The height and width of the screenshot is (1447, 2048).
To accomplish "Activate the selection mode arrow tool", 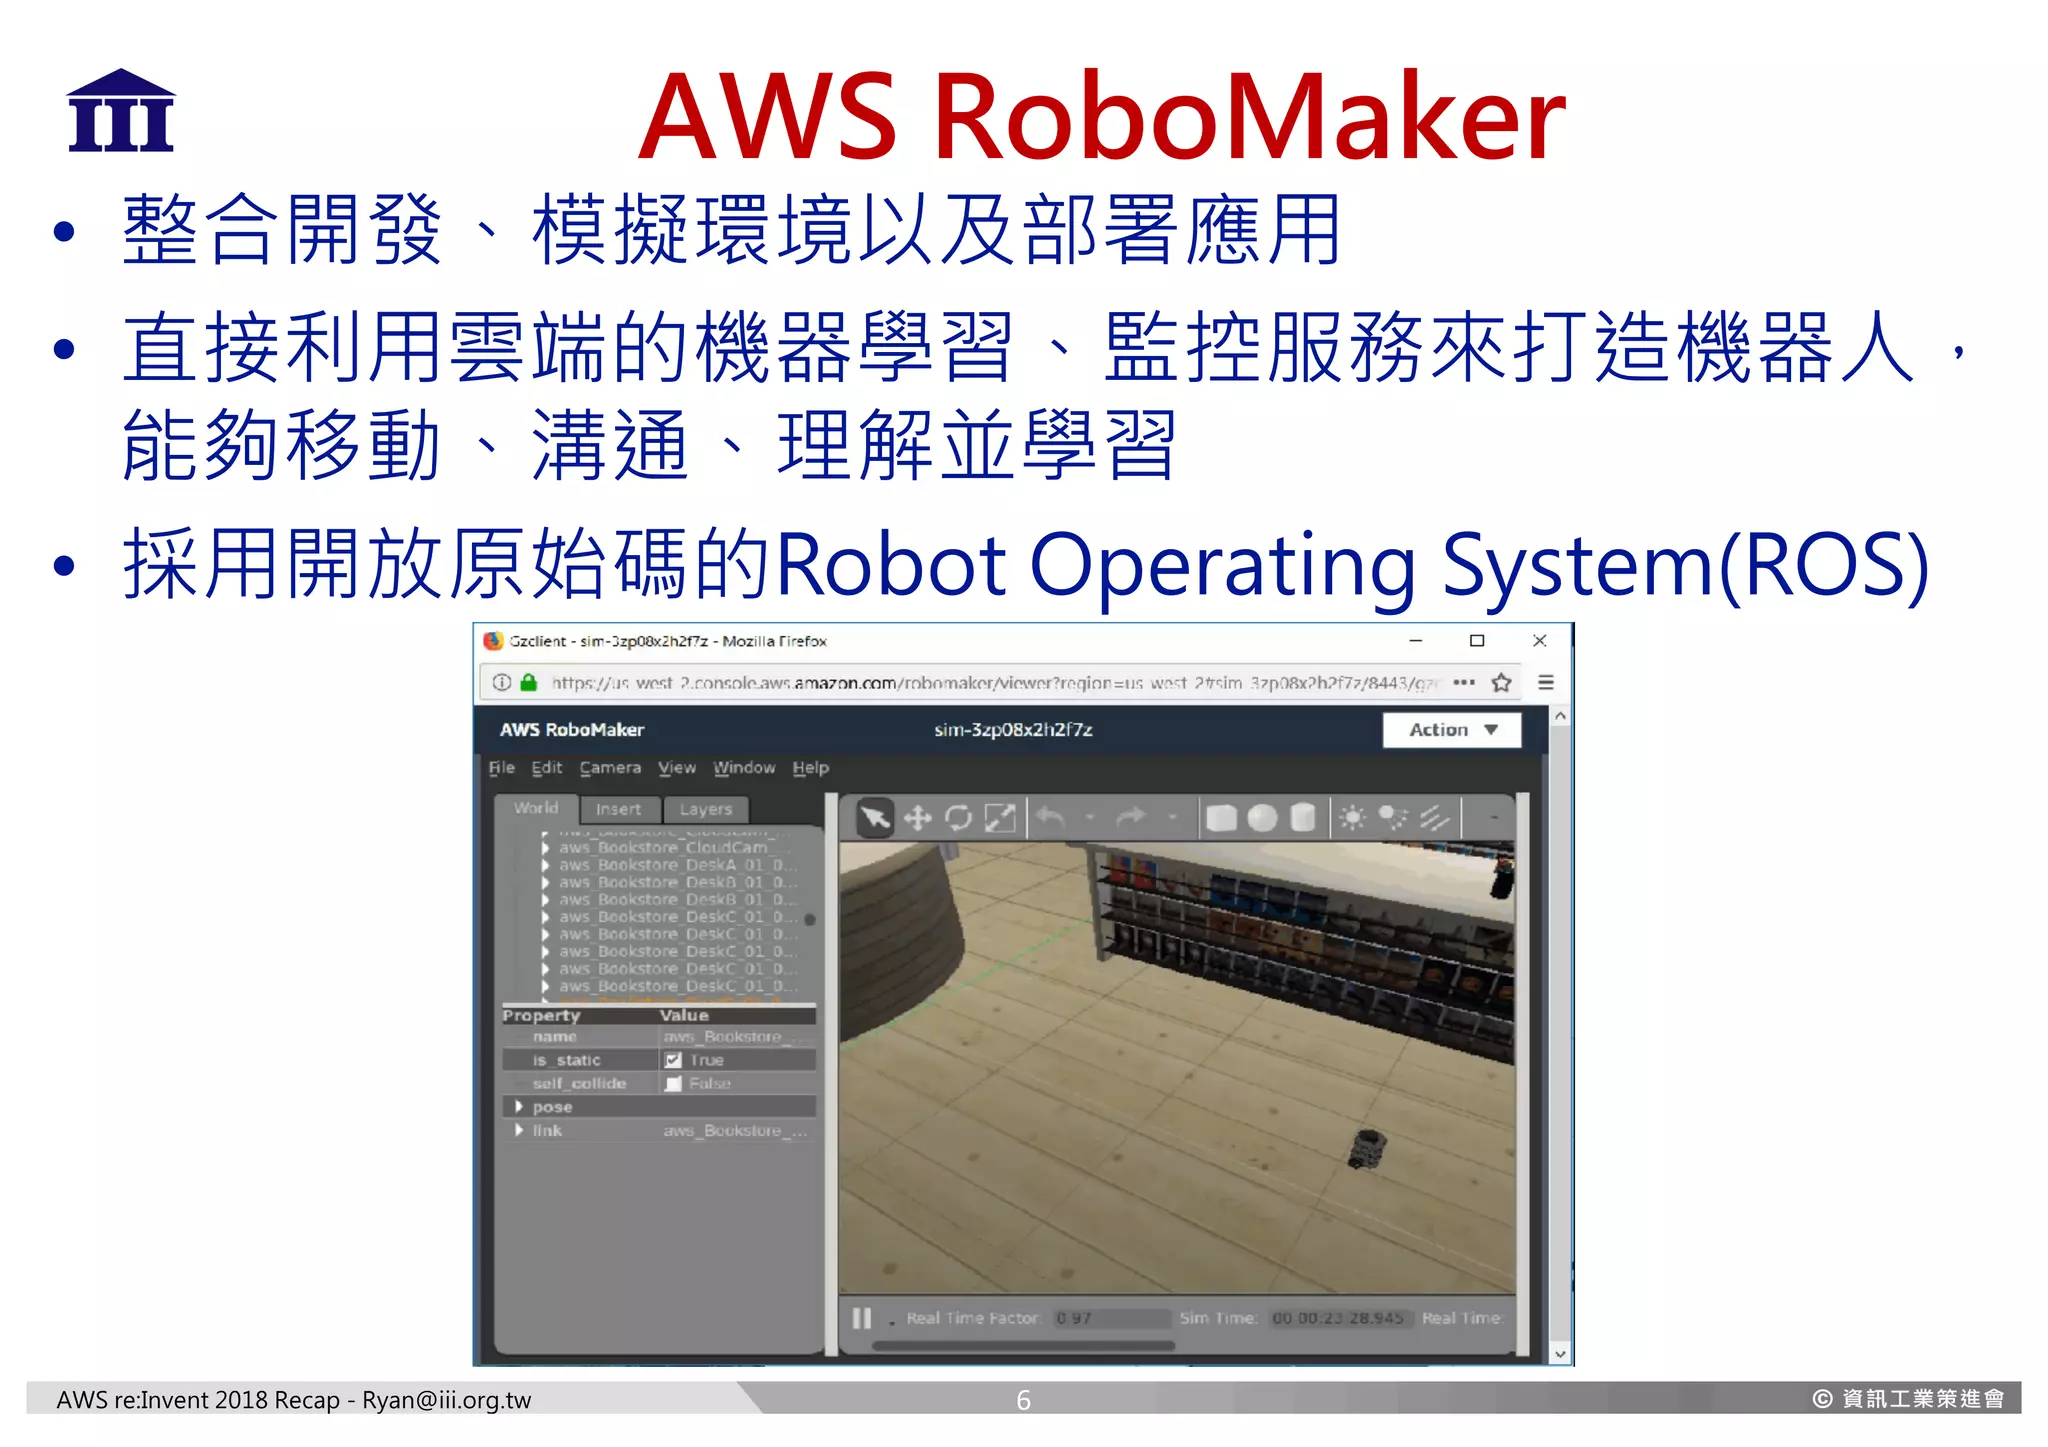I will (x=875, y=818).
